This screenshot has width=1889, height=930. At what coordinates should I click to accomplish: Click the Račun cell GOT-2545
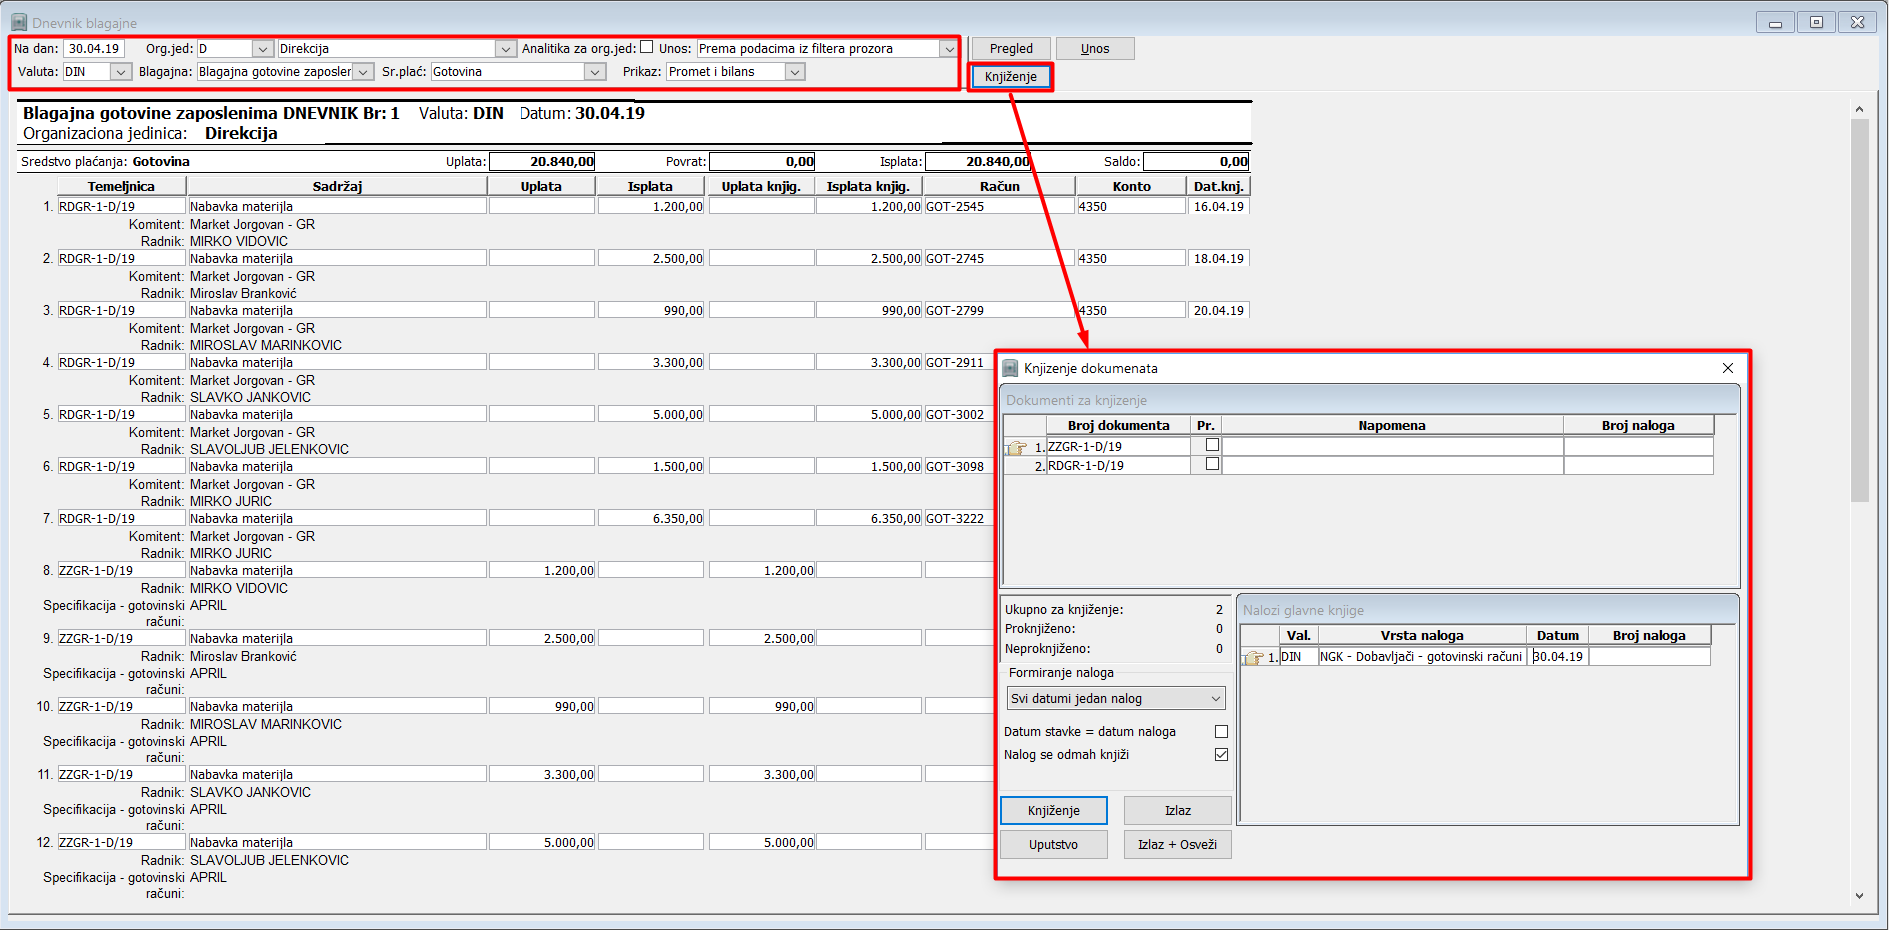[998, 207]
